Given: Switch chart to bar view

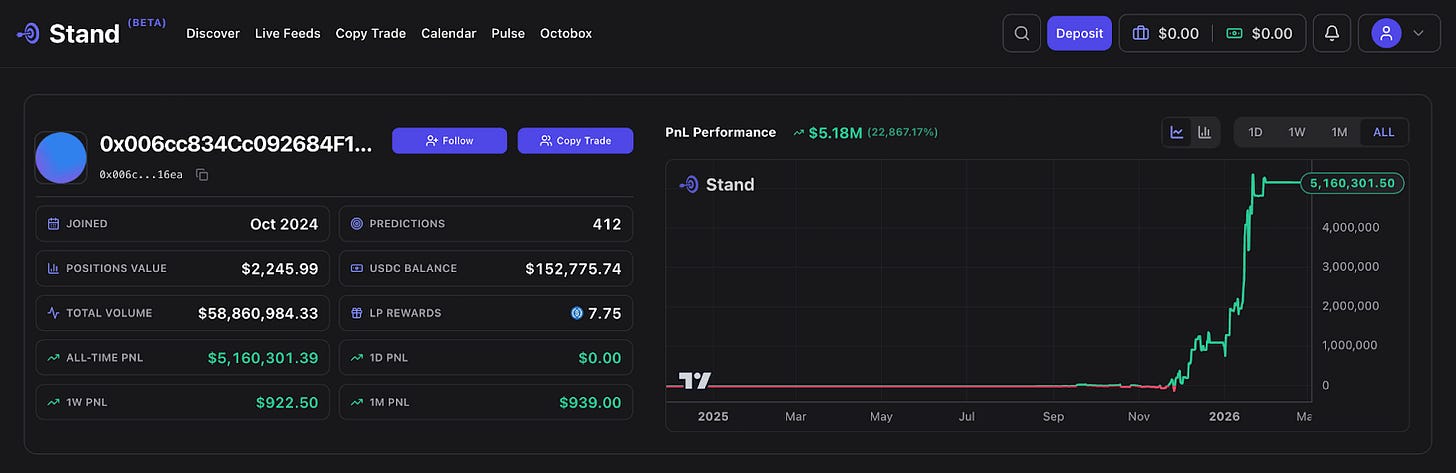Looking at the screenshot, I should click(1205, 132).
